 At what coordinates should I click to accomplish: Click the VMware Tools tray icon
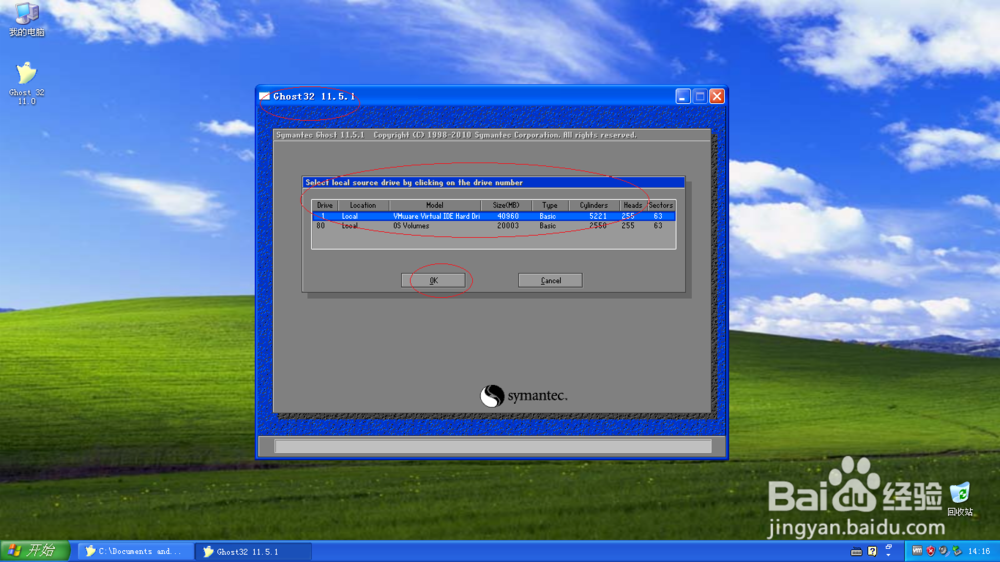click(x=917, y=551)
